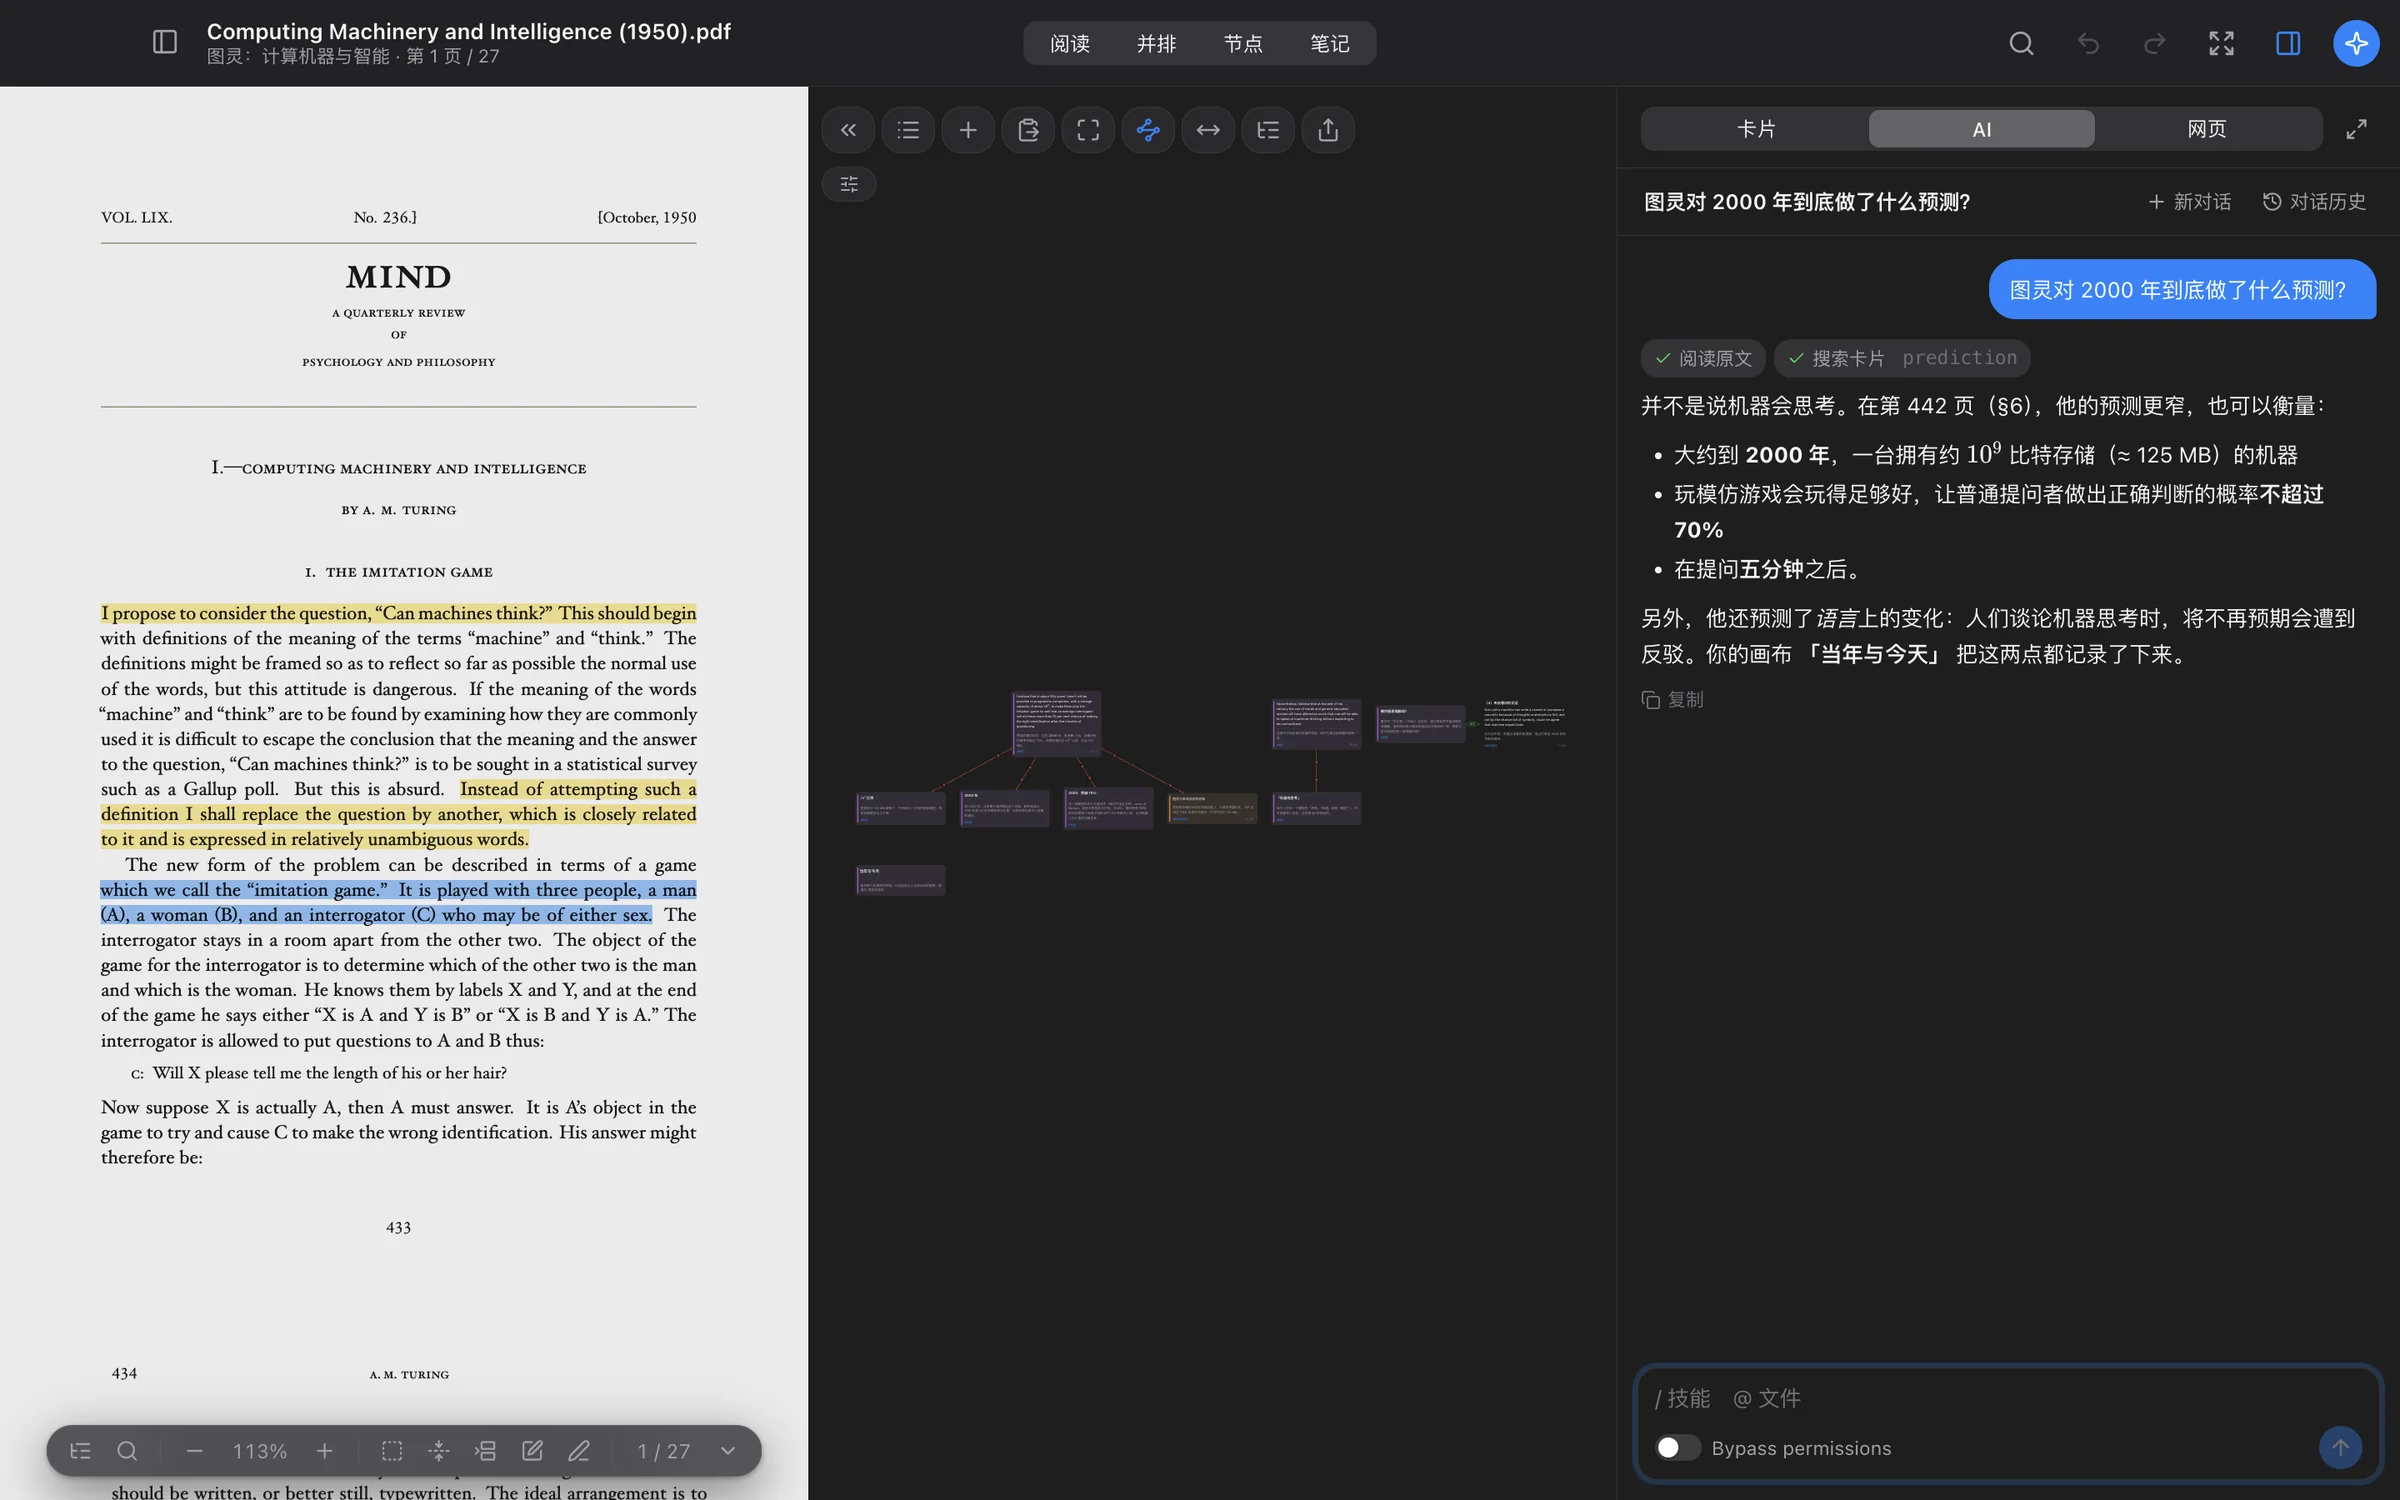Toggle Bypass permissions switch

1677,1447
